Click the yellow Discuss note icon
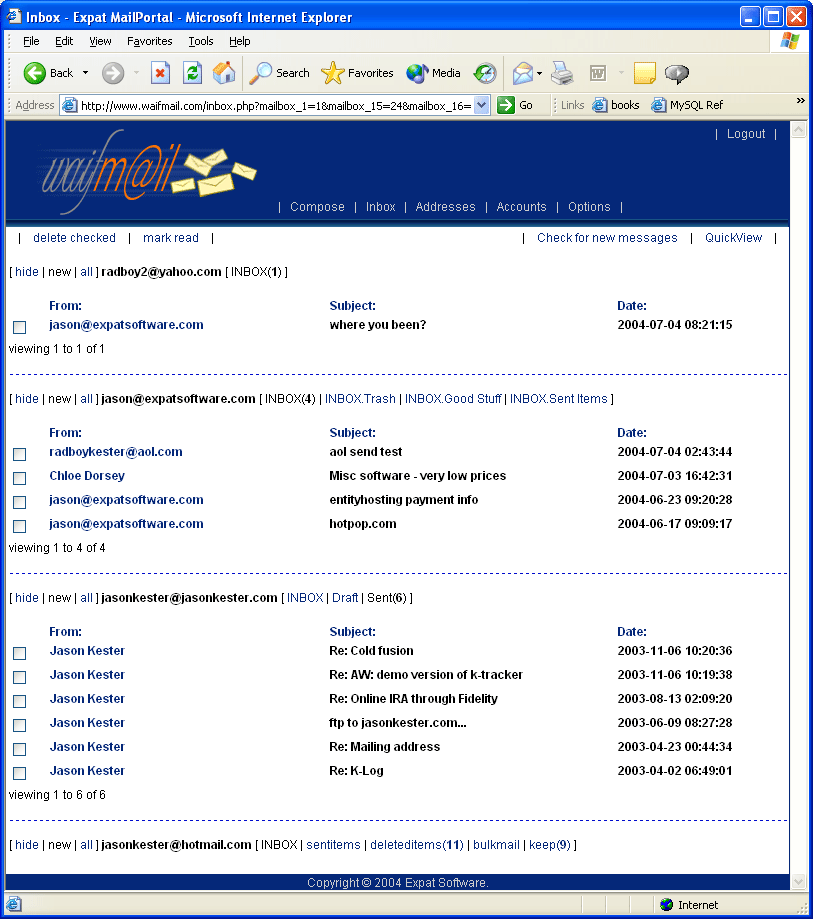The image size is (813, 919). tap(644, 73)
